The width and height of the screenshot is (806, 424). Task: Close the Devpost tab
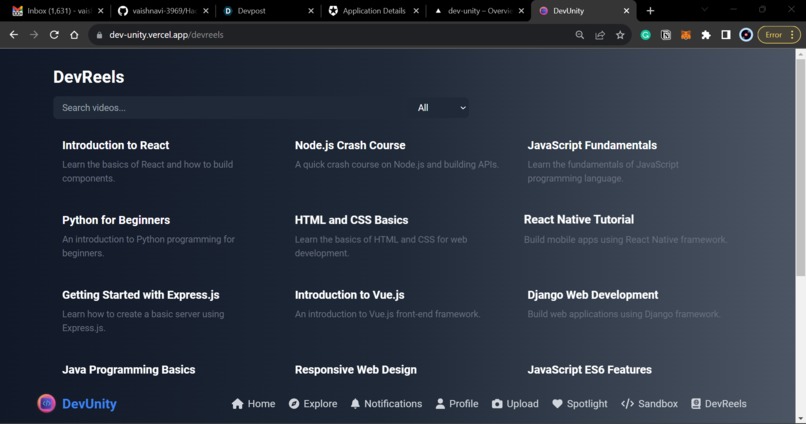pos(311,11)
